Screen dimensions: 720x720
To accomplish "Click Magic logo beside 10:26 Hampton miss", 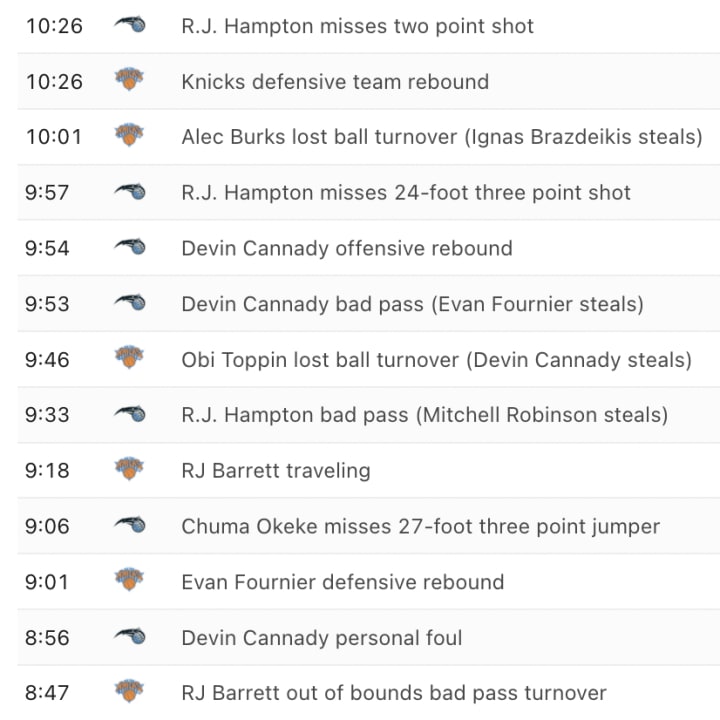I will 129,24.
